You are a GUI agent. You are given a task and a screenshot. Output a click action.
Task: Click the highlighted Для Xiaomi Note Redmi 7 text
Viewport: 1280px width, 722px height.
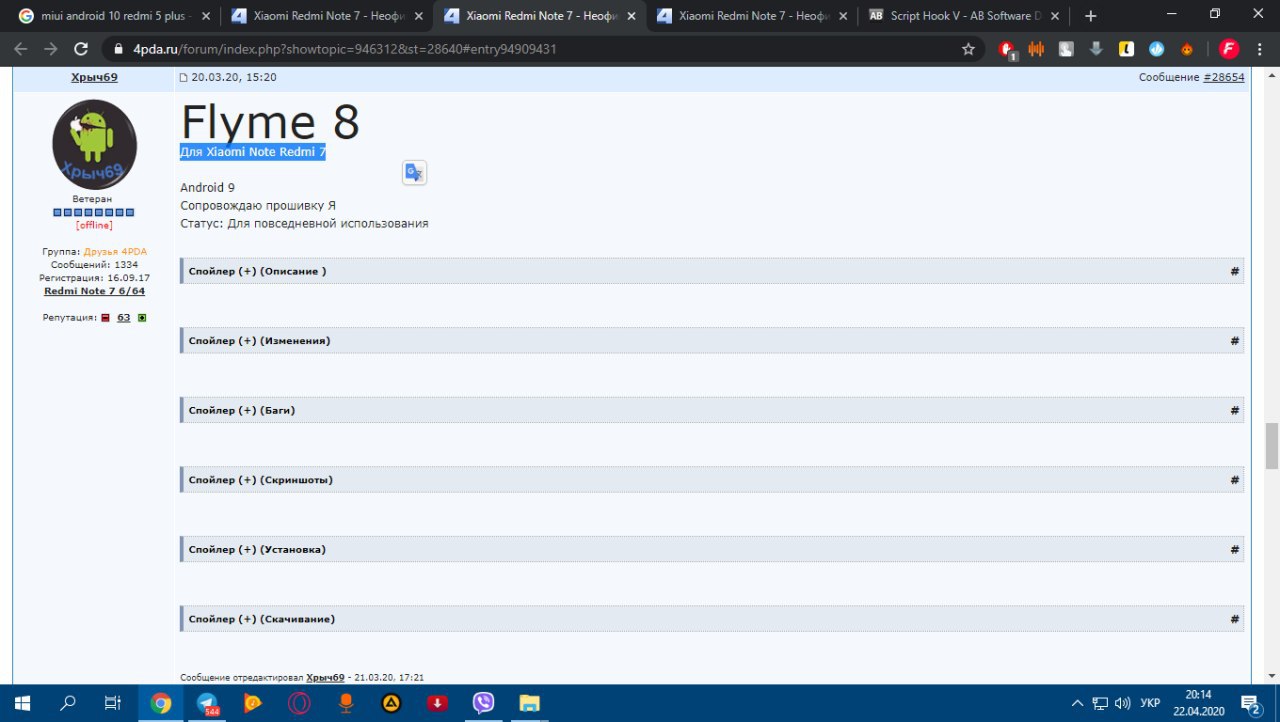click(x=253, y=152)
